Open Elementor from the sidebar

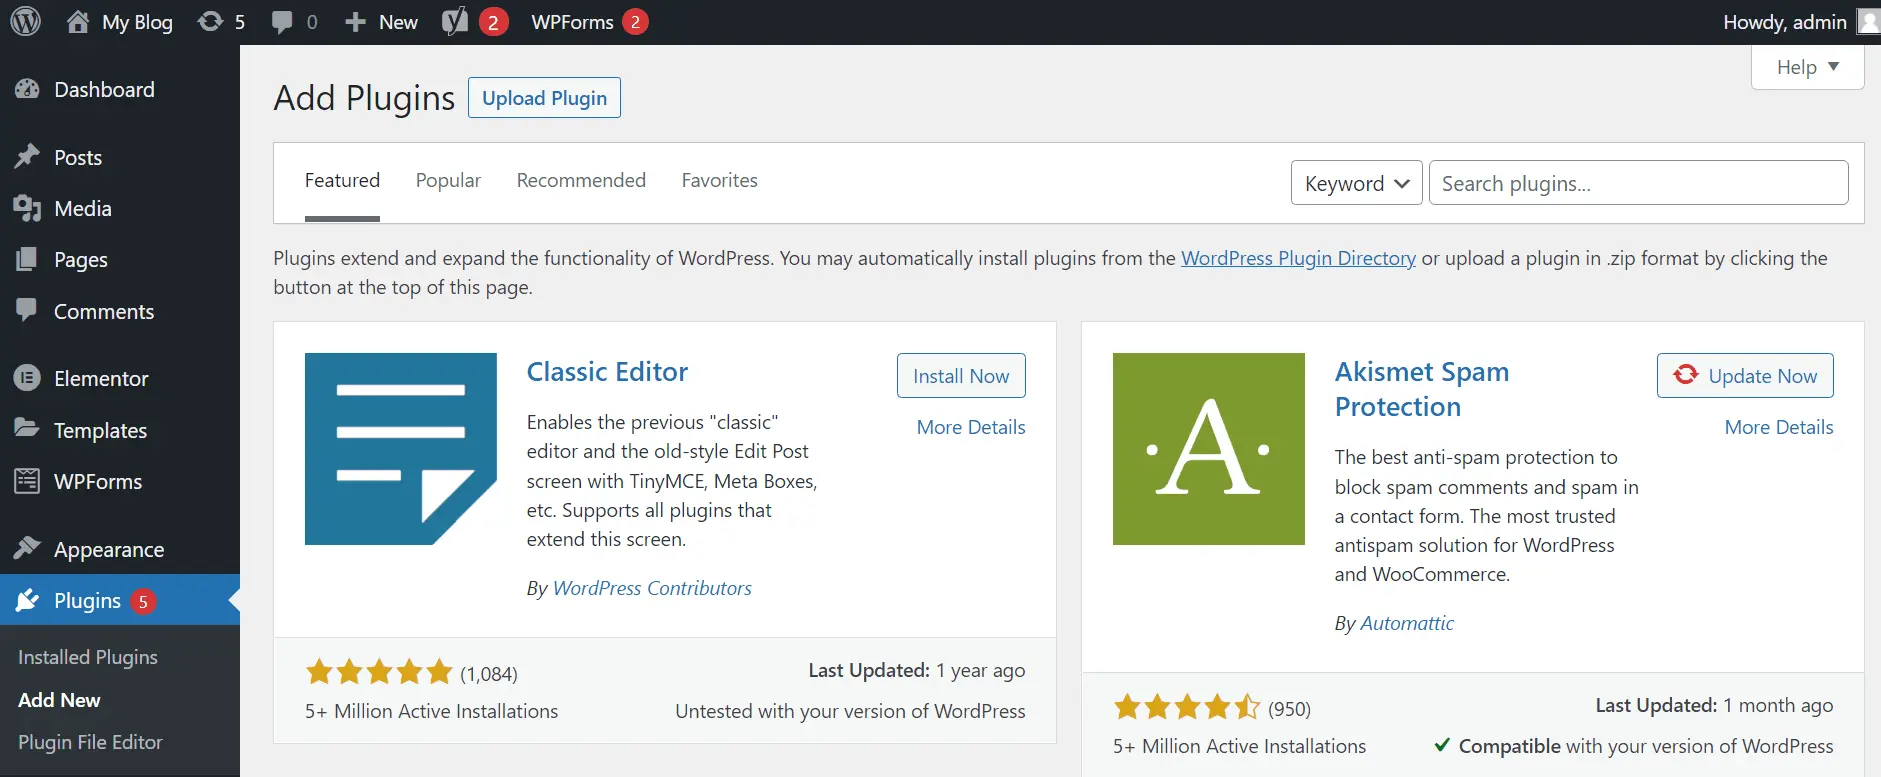(x=100, y=379)
